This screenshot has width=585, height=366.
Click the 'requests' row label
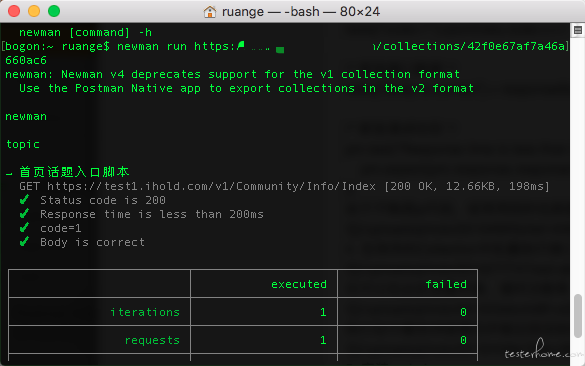152,340
